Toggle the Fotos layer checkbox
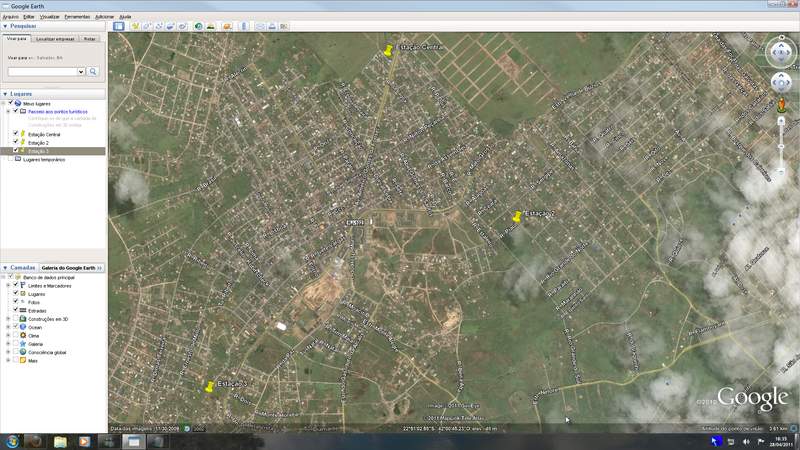Viewport: 800px width, 450px height. coord(16,302)
